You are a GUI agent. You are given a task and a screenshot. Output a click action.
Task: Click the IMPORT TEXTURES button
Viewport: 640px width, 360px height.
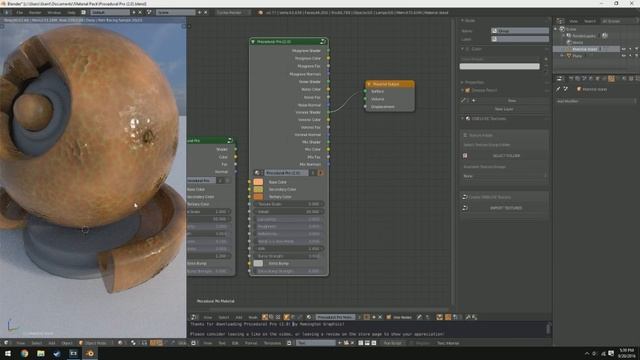click(506, 208)
